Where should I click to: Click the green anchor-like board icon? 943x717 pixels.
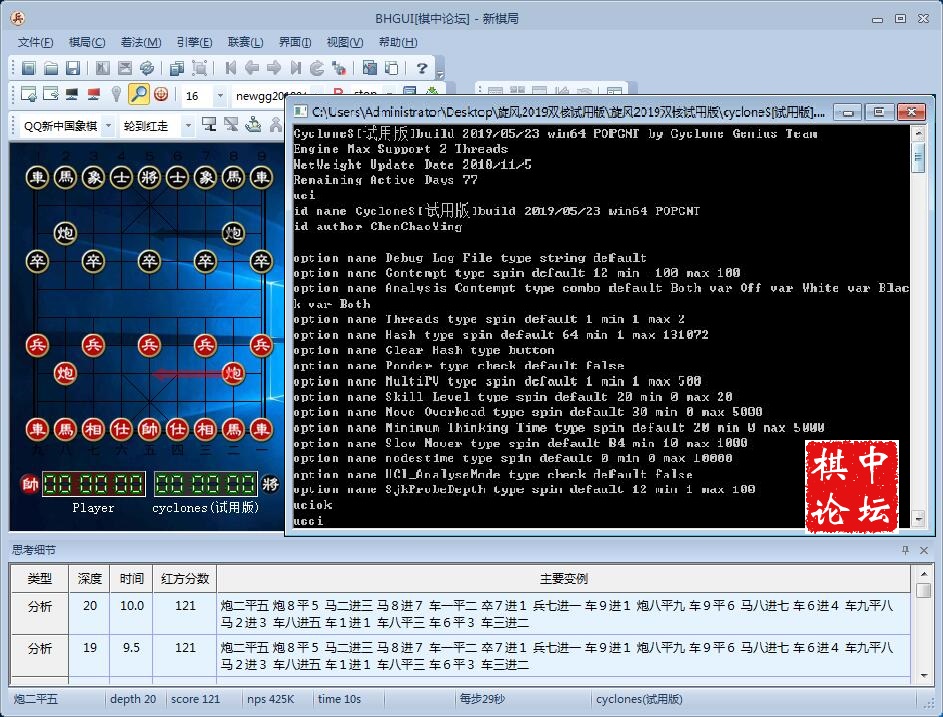(253, 125)
